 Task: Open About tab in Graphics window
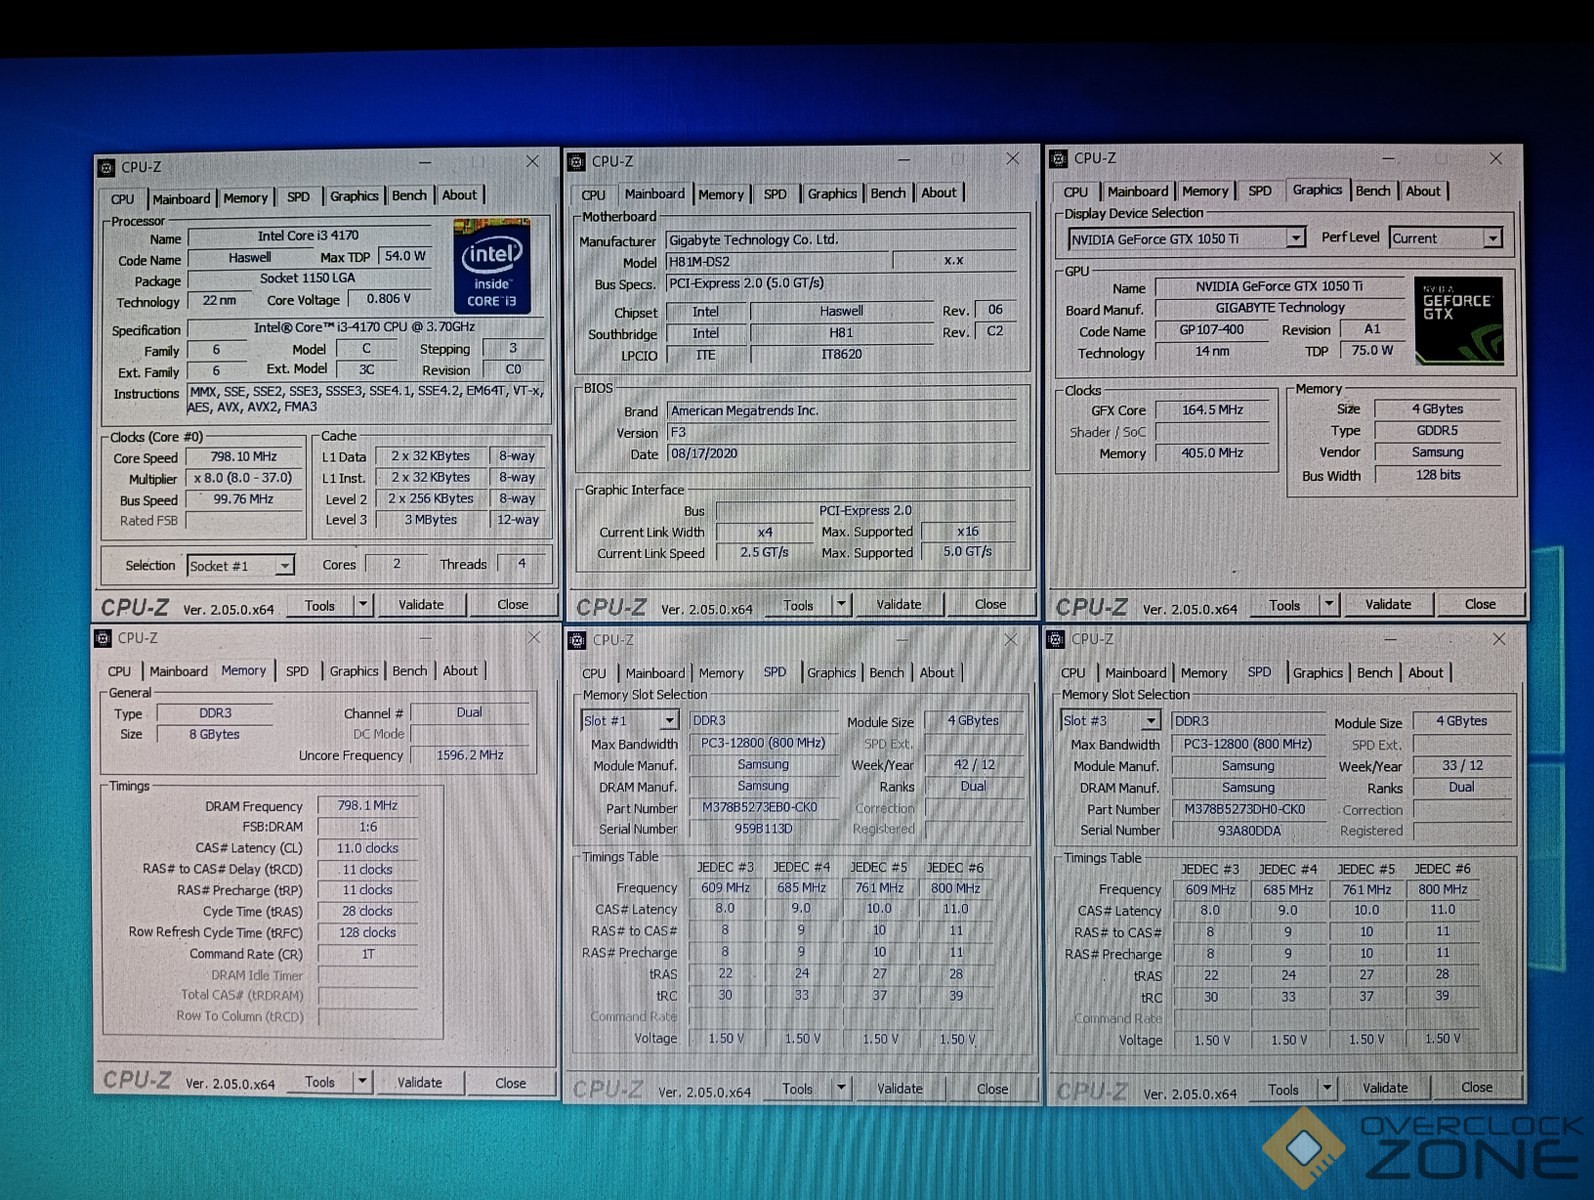(x=1423, y=191)
